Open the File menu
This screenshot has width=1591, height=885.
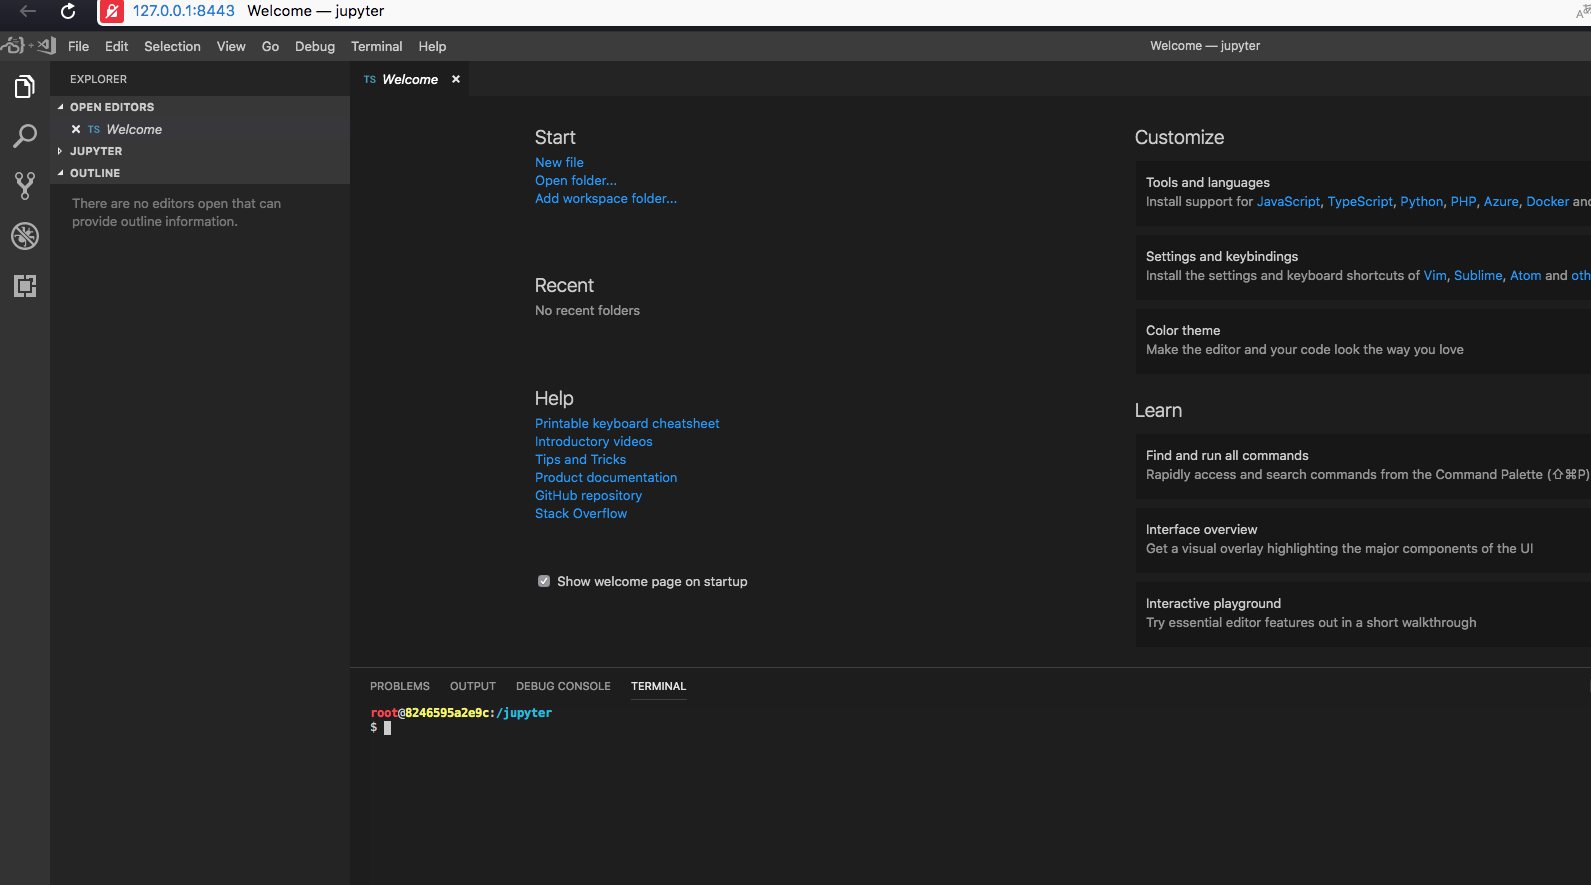point(78,46)
